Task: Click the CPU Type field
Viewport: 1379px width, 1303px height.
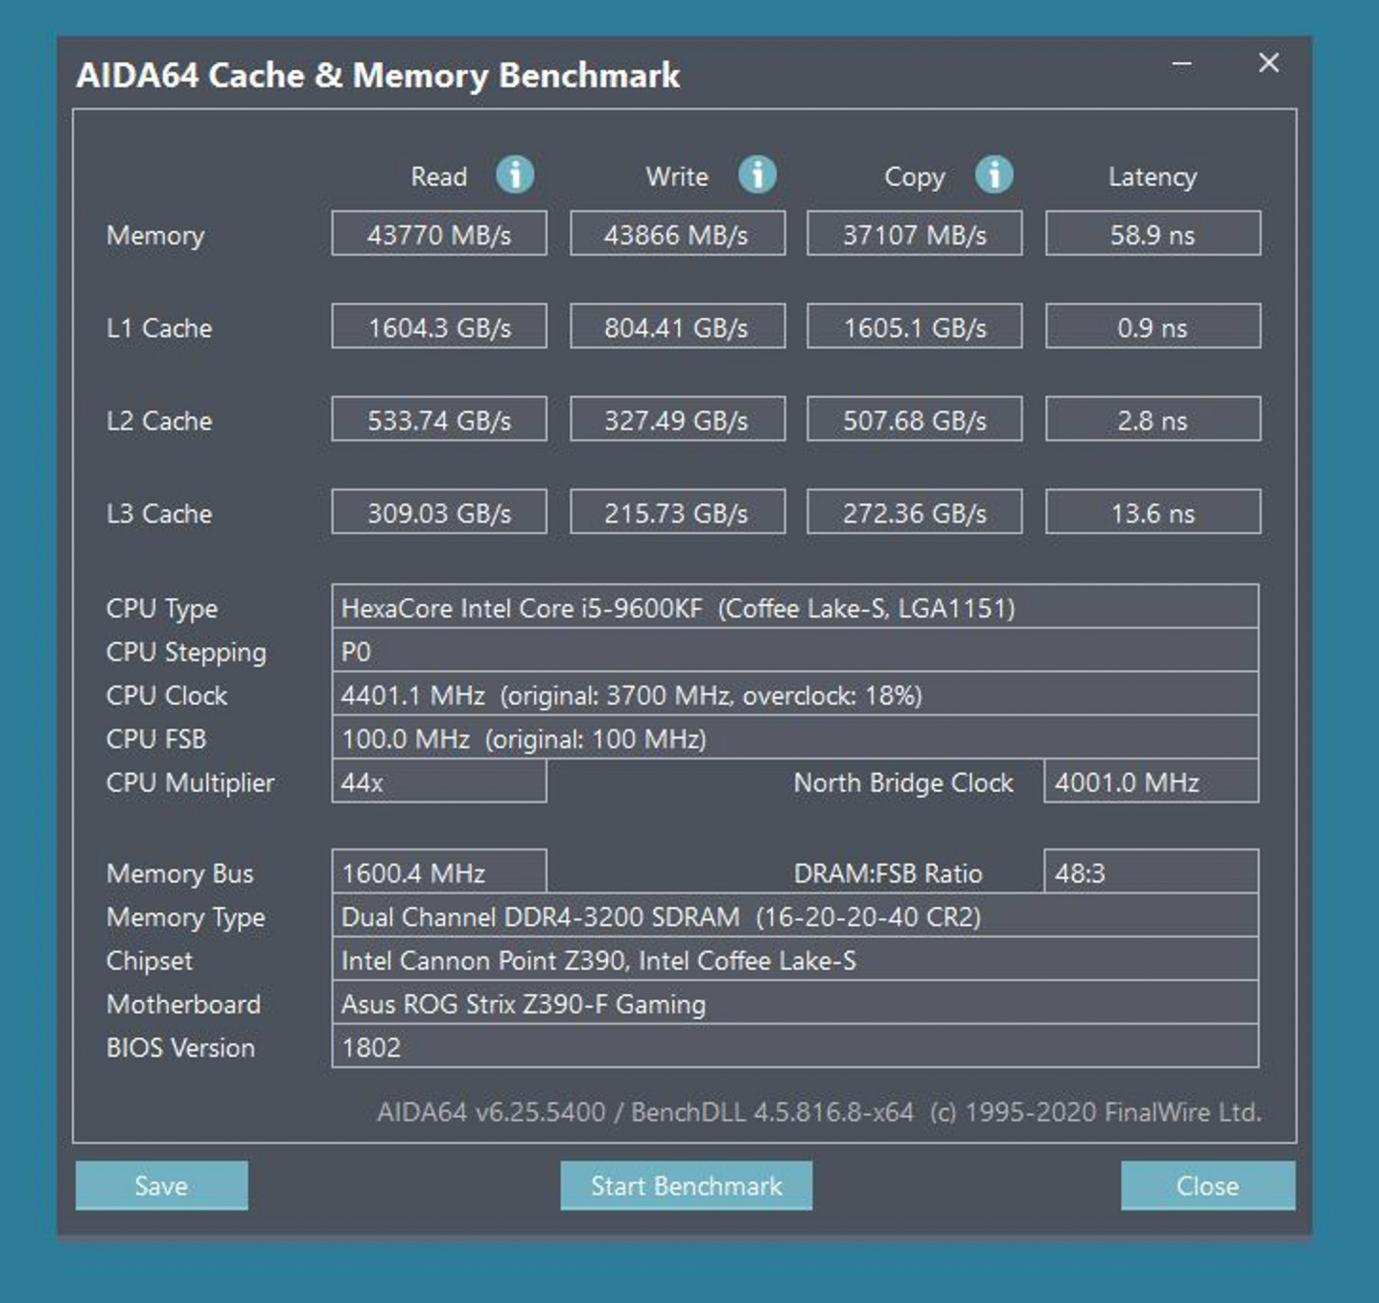Action: (x=794, y=608)
